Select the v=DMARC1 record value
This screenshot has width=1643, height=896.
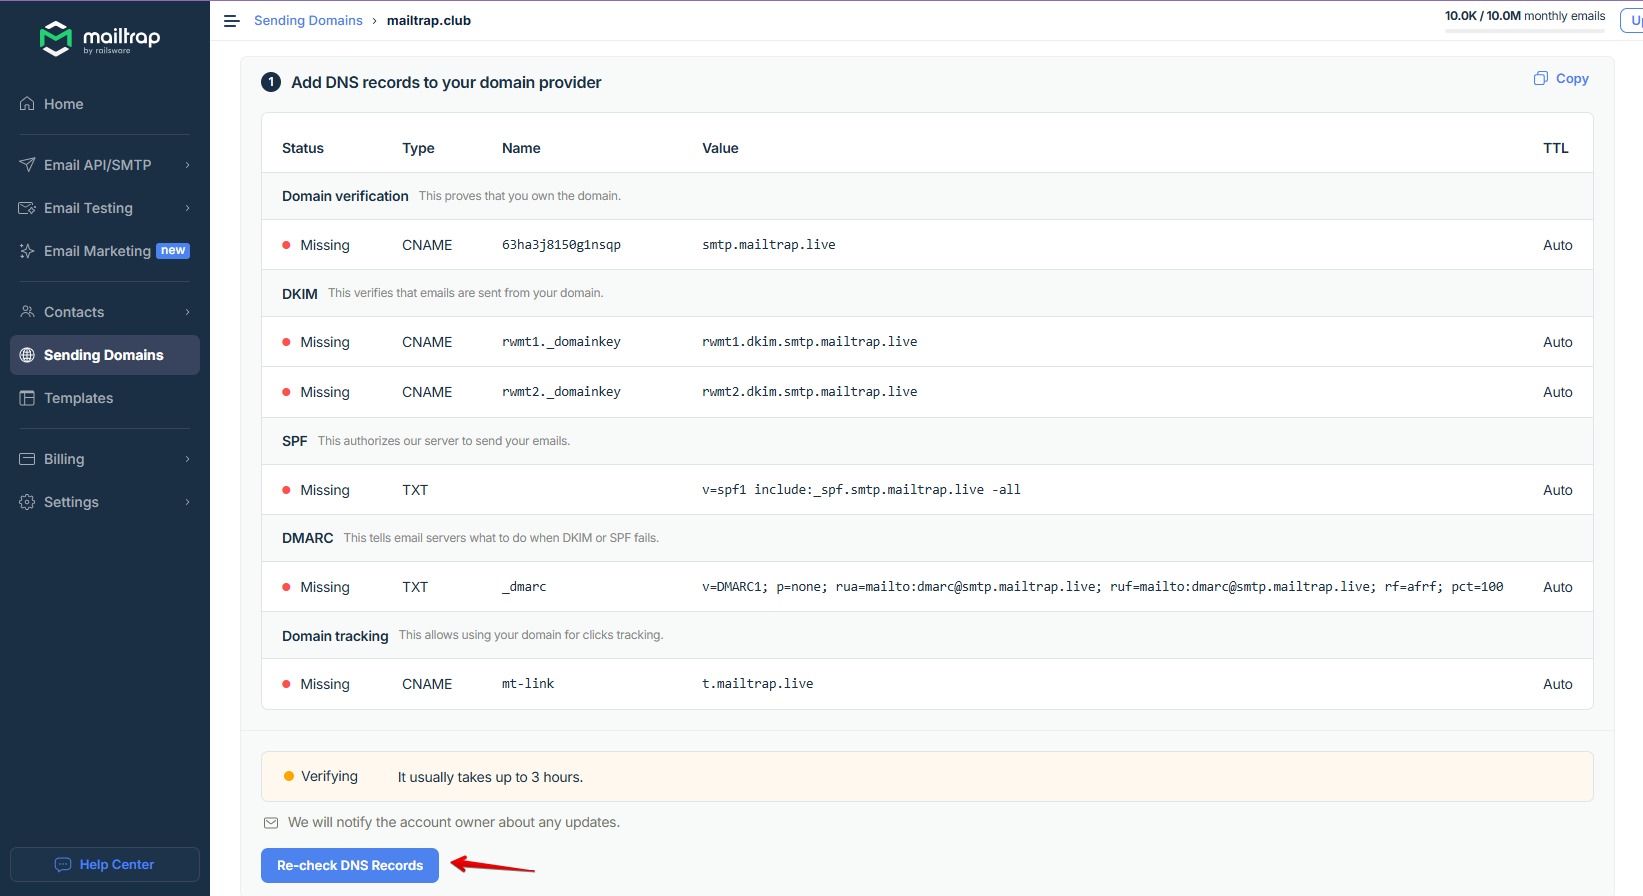tap(1102, 587)
